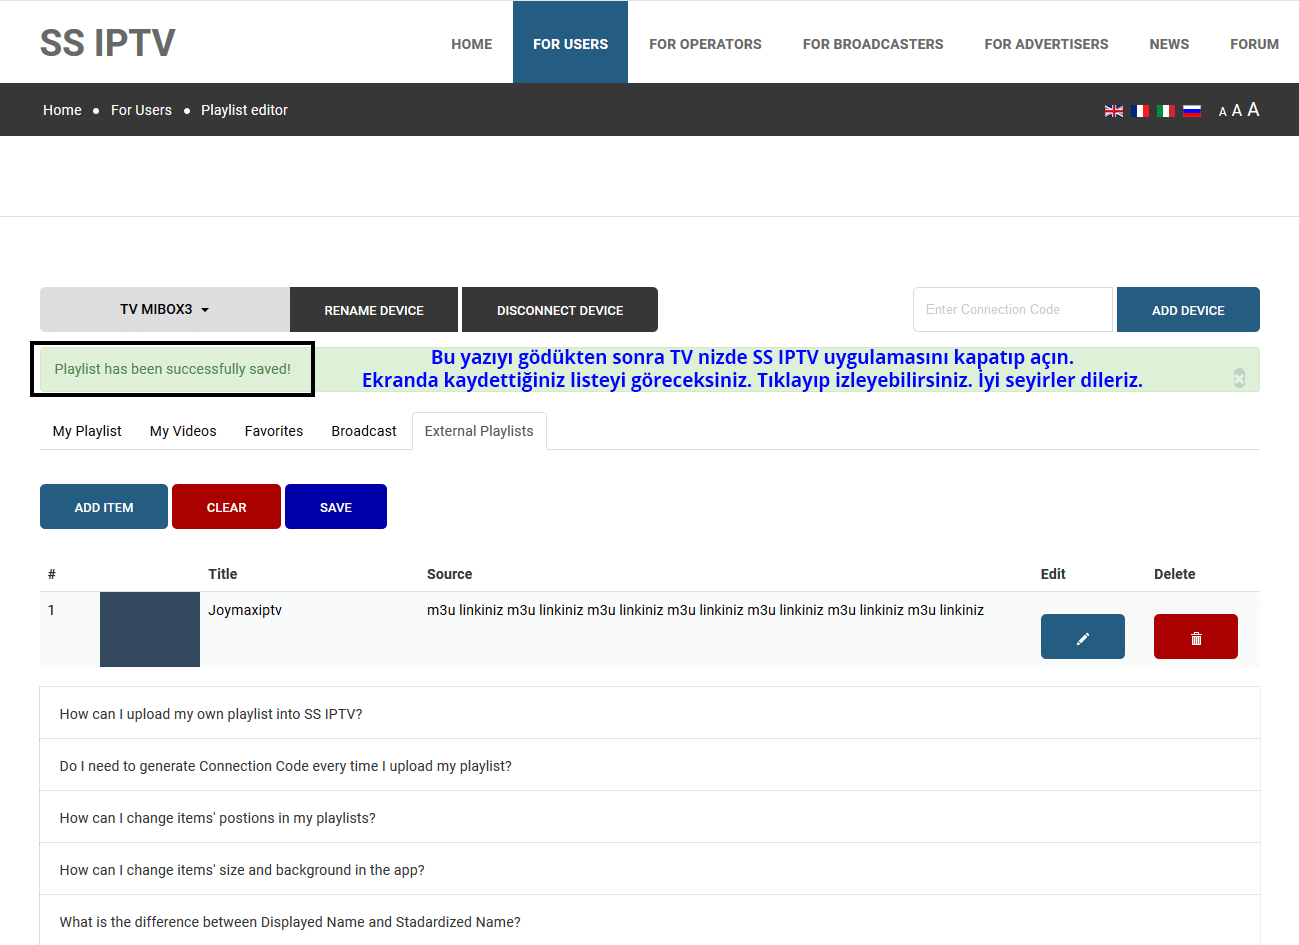Switch to the My Playlist tab
1299x945 pixels.
87,431
